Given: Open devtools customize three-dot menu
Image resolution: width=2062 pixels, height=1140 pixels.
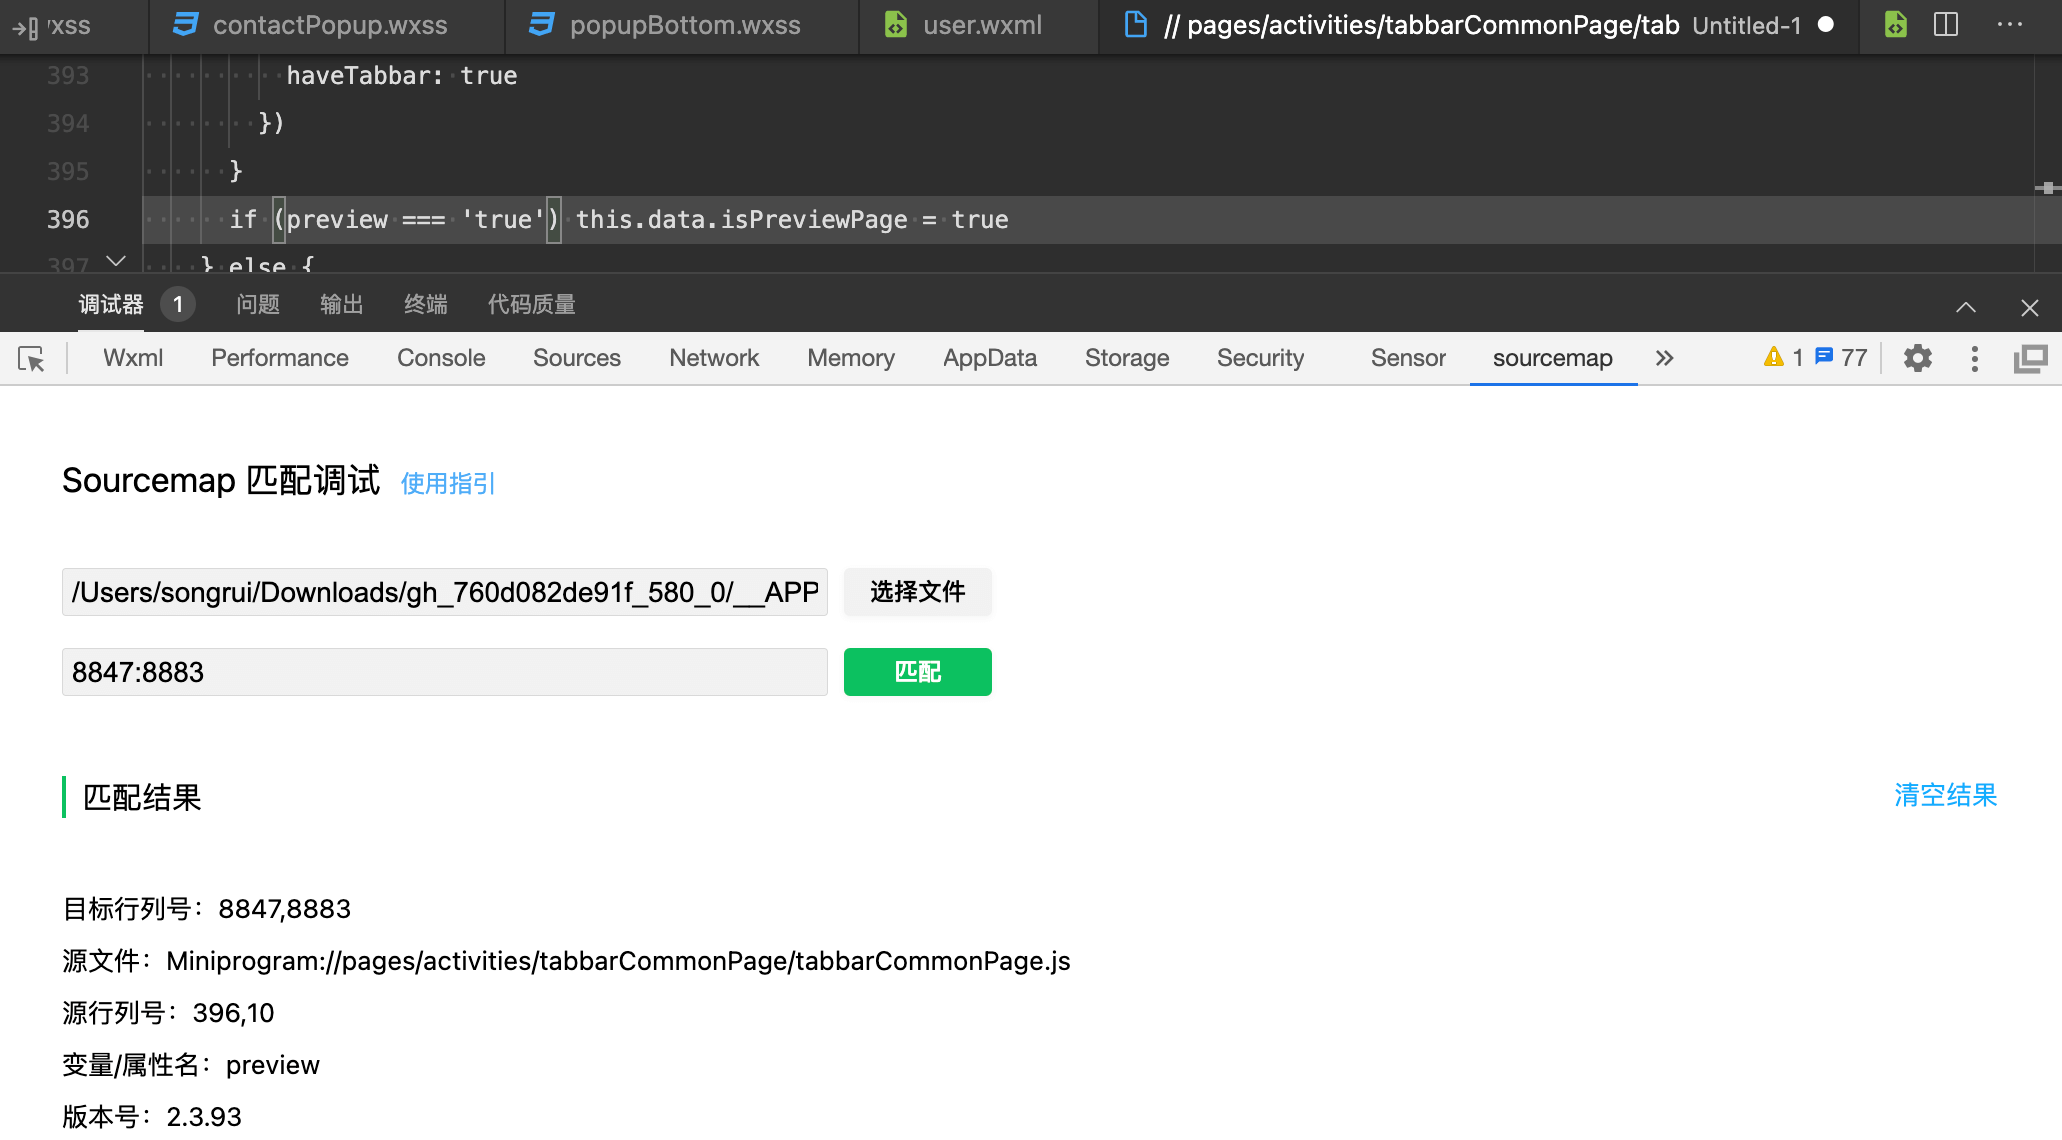Looking at the screenshot, I should click(1975, 358).
